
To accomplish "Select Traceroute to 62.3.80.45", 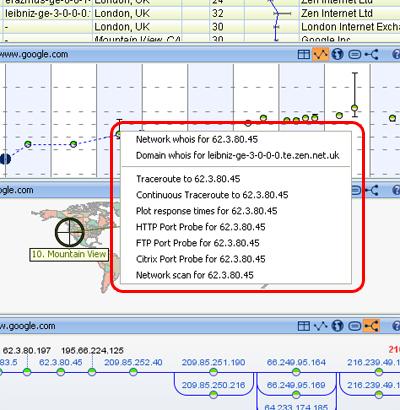I will pyautogui.click(x=188, y=179).
